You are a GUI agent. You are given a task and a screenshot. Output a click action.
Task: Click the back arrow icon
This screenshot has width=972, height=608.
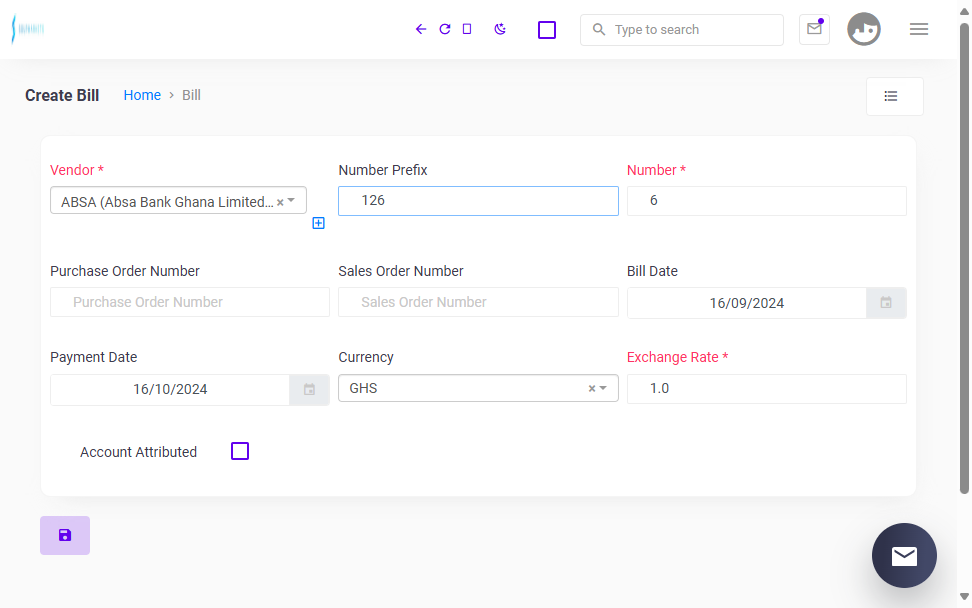[x=421, y=29]
